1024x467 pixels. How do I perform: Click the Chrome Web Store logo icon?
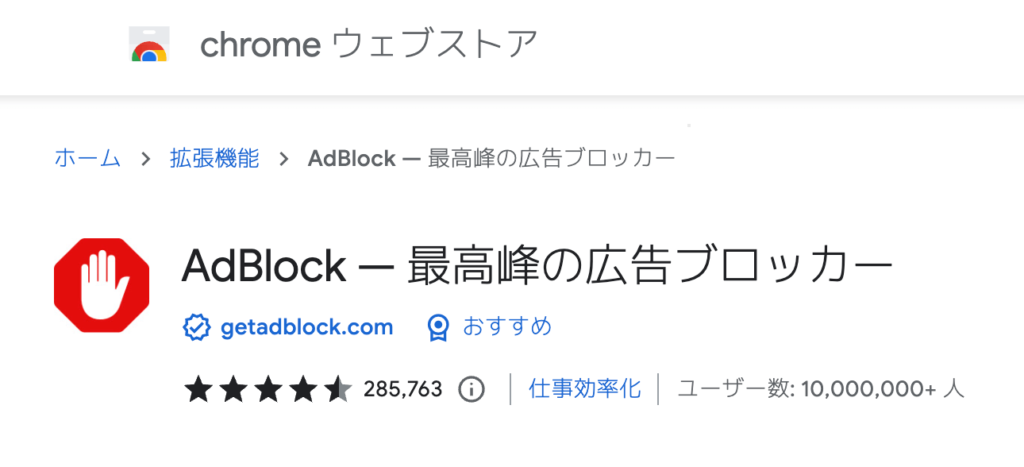click(149, 44)
